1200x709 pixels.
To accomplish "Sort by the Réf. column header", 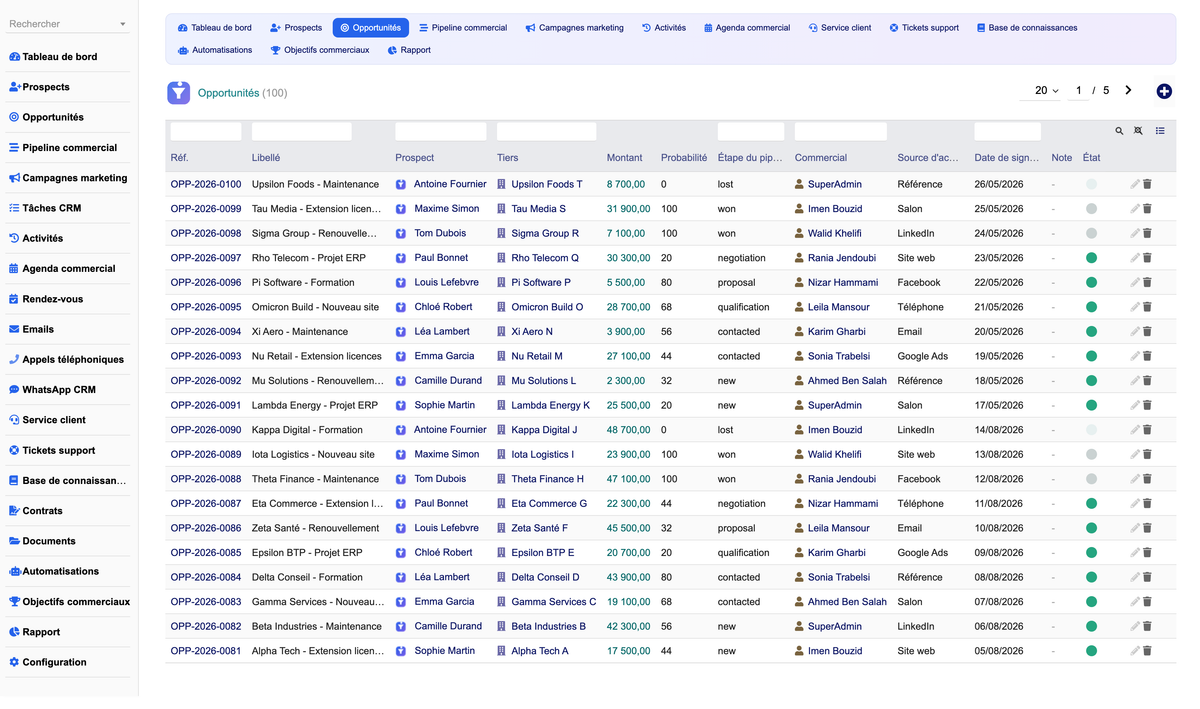I will tap(179, 158).
